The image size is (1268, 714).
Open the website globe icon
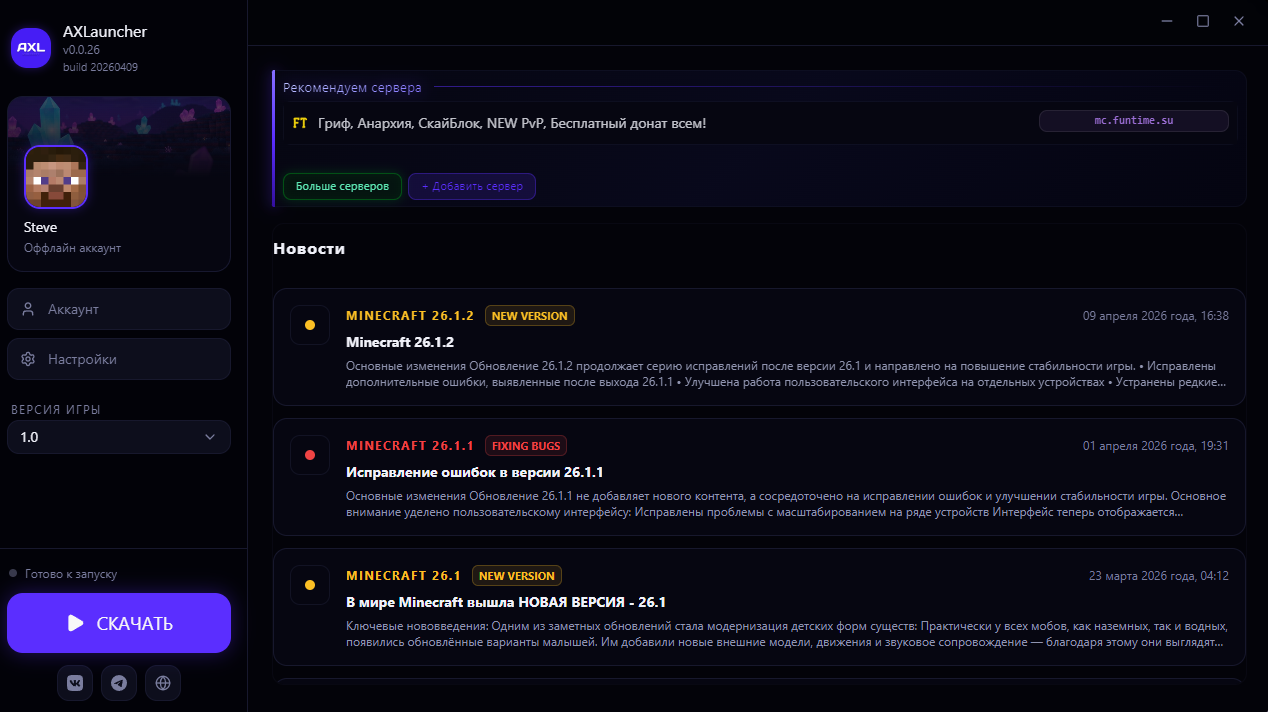(163, 683)
